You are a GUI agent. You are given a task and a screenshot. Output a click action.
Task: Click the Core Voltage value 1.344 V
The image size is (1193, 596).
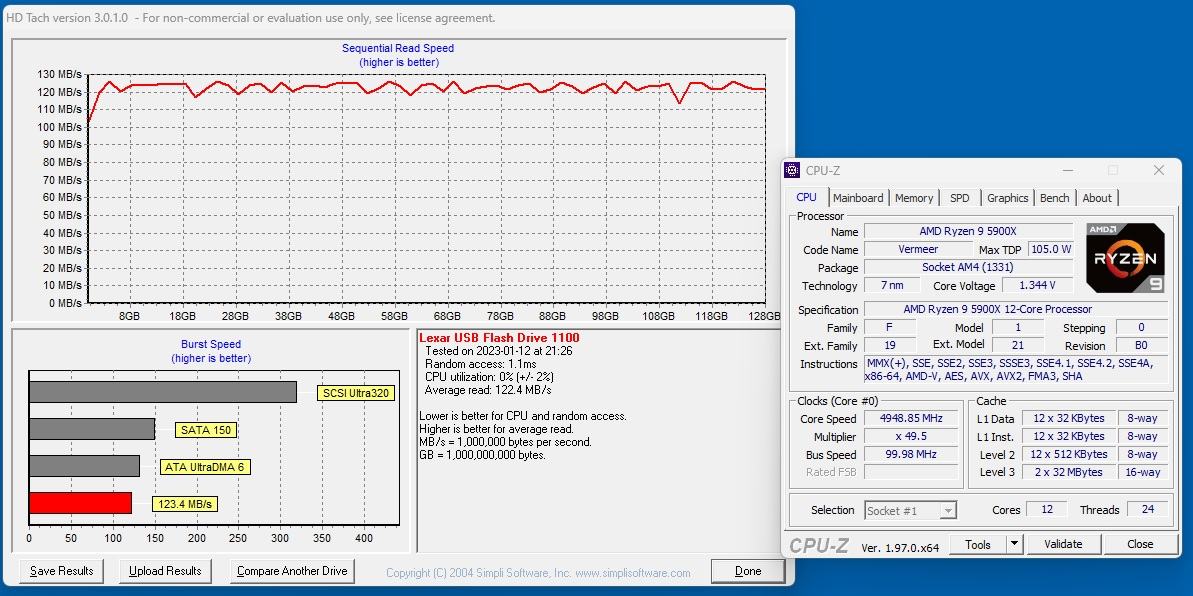[1037, 285]
